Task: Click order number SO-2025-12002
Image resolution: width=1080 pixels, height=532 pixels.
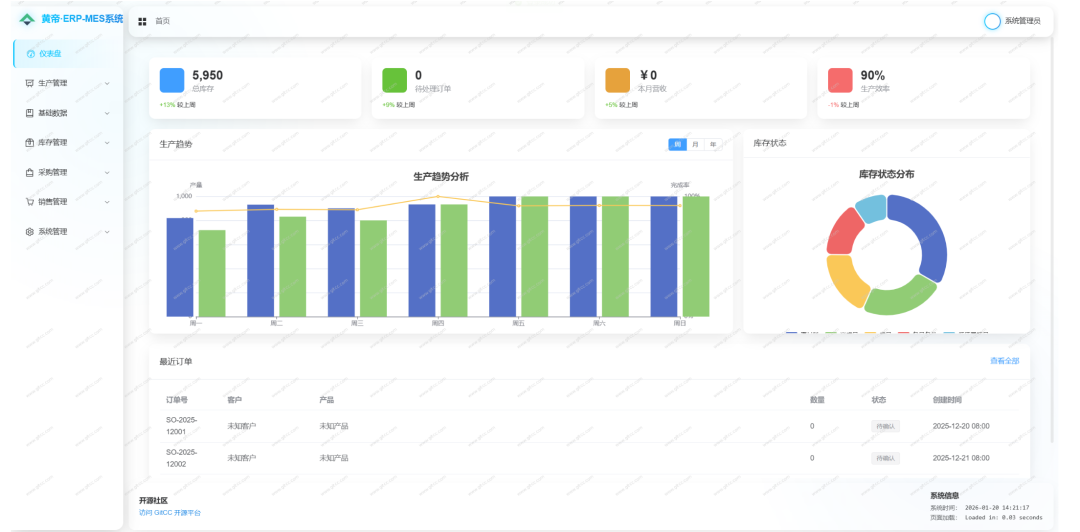Action: (x=182, y=458)
